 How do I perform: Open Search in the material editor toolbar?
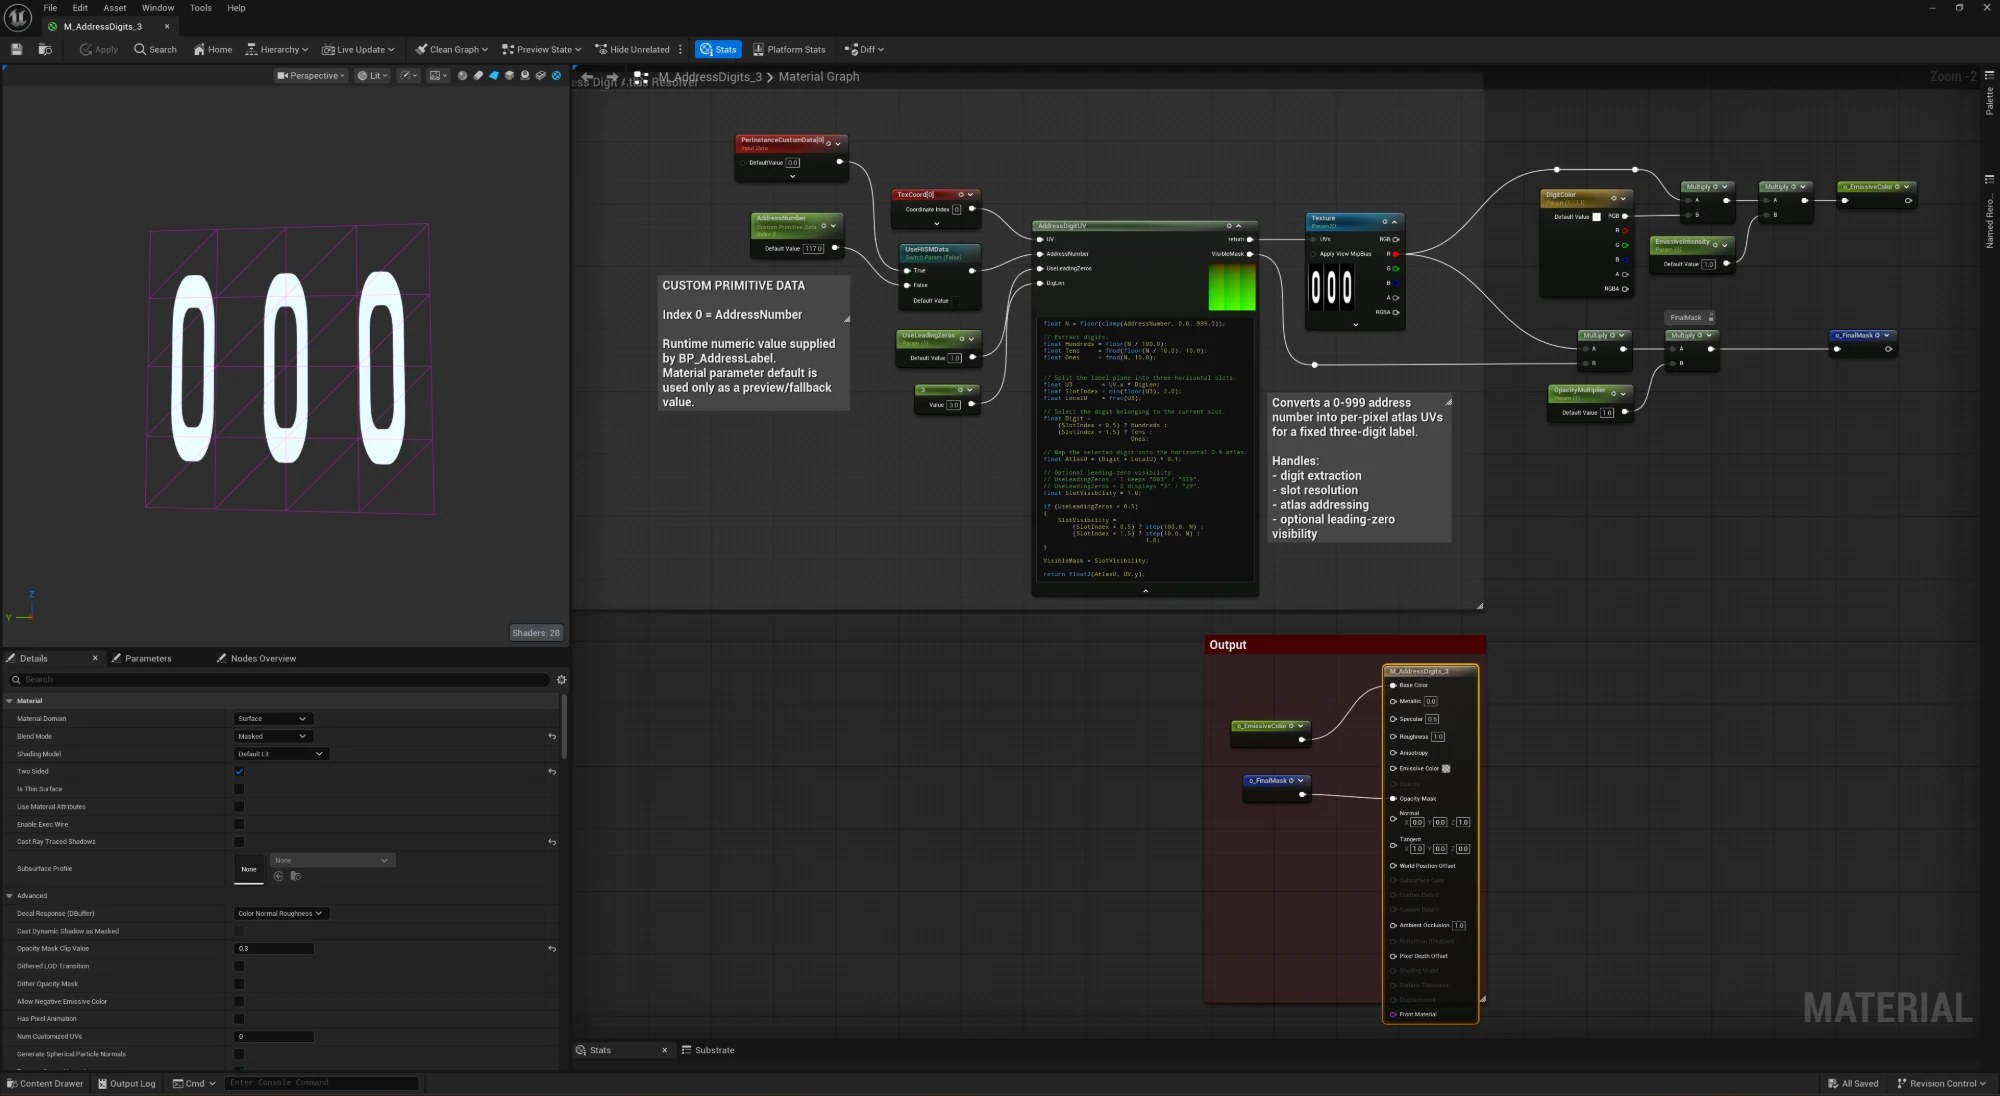(x=155, y=49)
